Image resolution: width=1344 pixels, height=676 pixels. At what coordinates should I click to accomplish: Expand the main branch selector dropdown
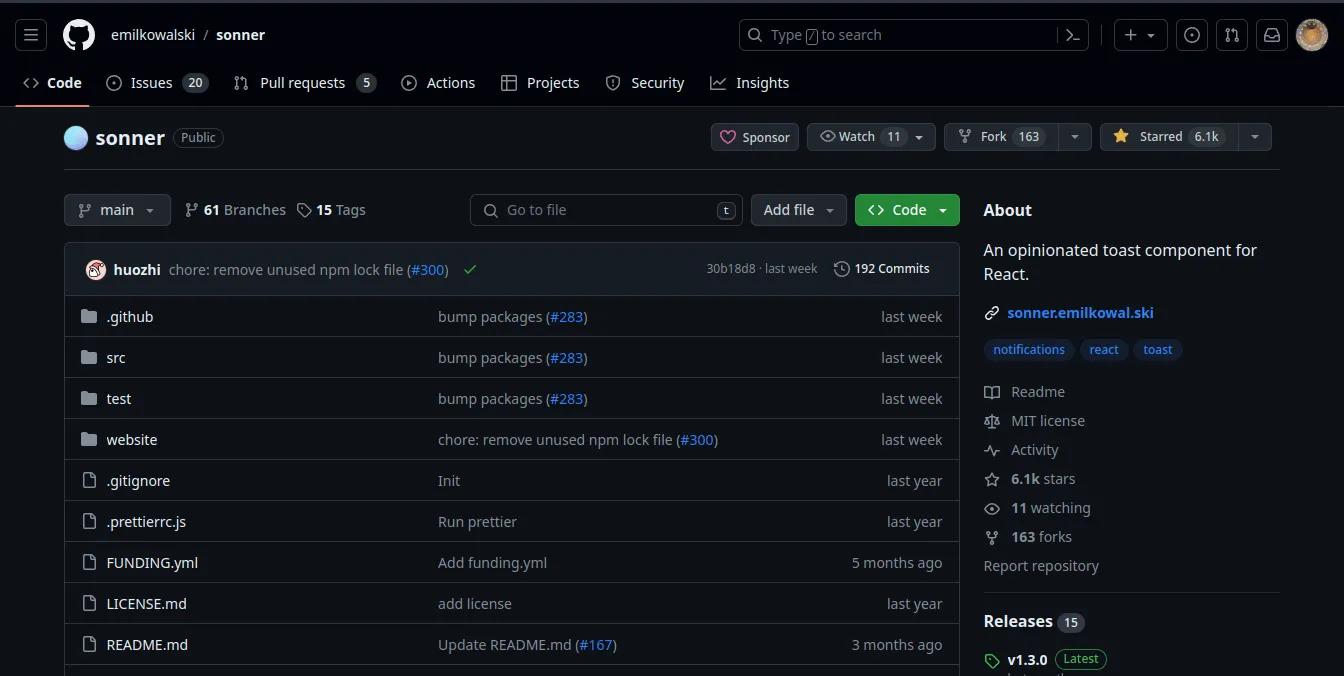[117, 210]
